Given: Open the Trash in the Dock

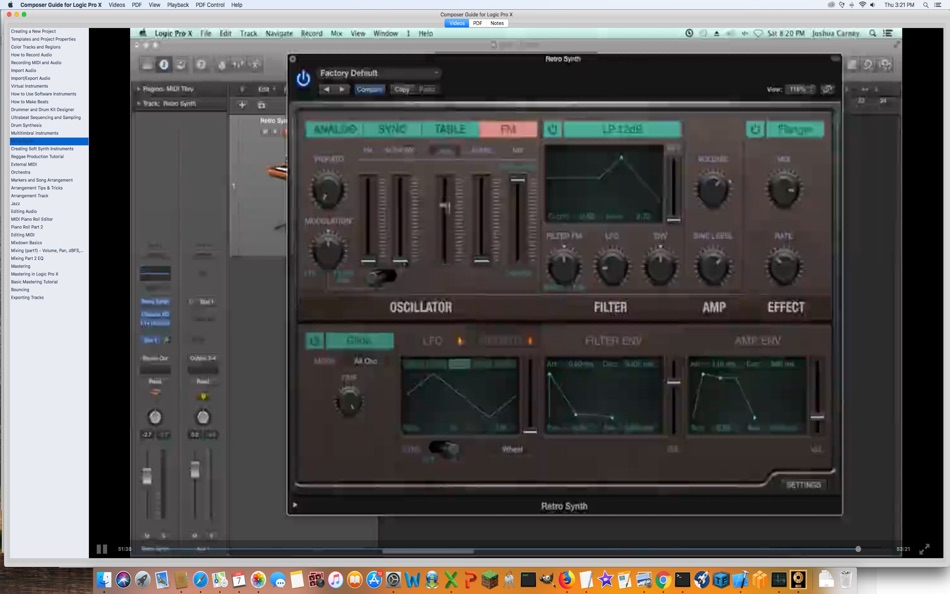Looking at the screenshot, I should point(846,579).
